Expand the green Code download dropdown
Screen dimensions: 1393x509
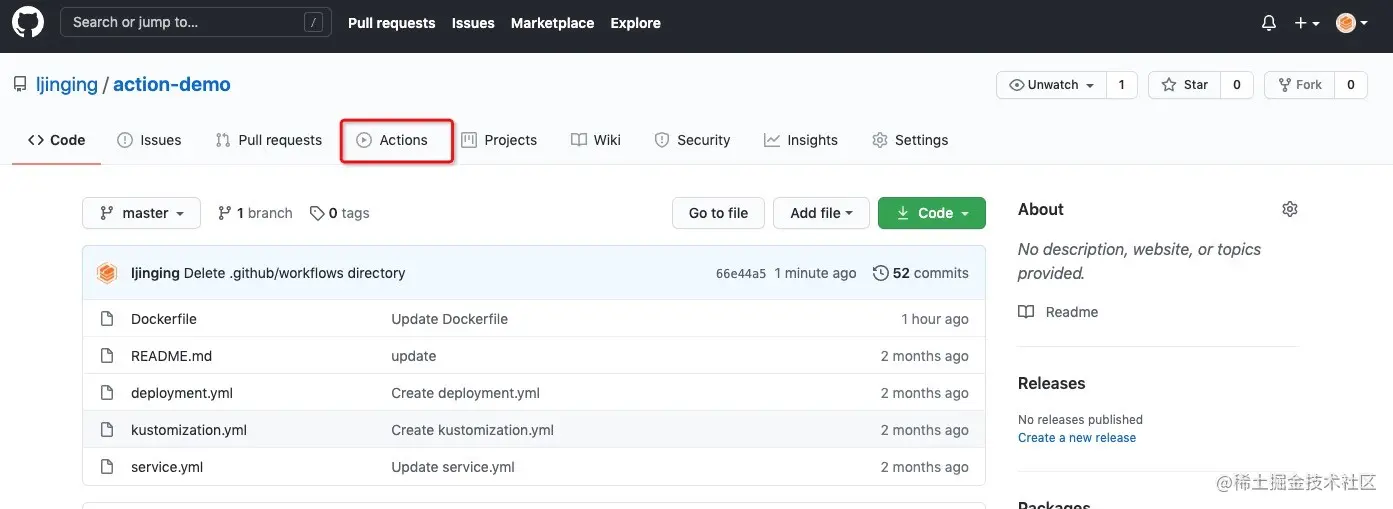coord(932,213)
